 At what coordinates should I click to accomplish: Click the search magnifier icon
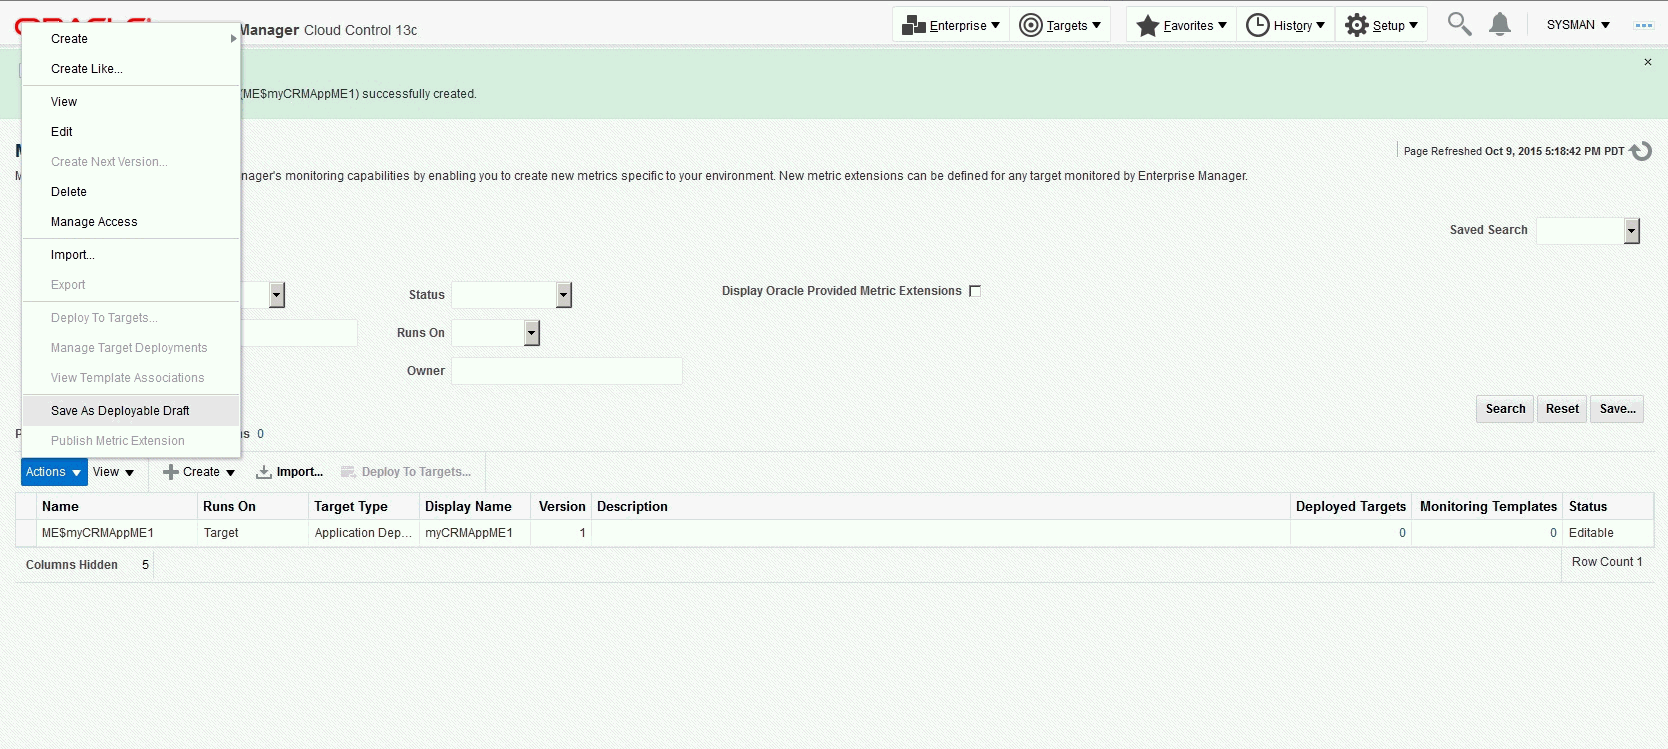(x=1459, y=24)
